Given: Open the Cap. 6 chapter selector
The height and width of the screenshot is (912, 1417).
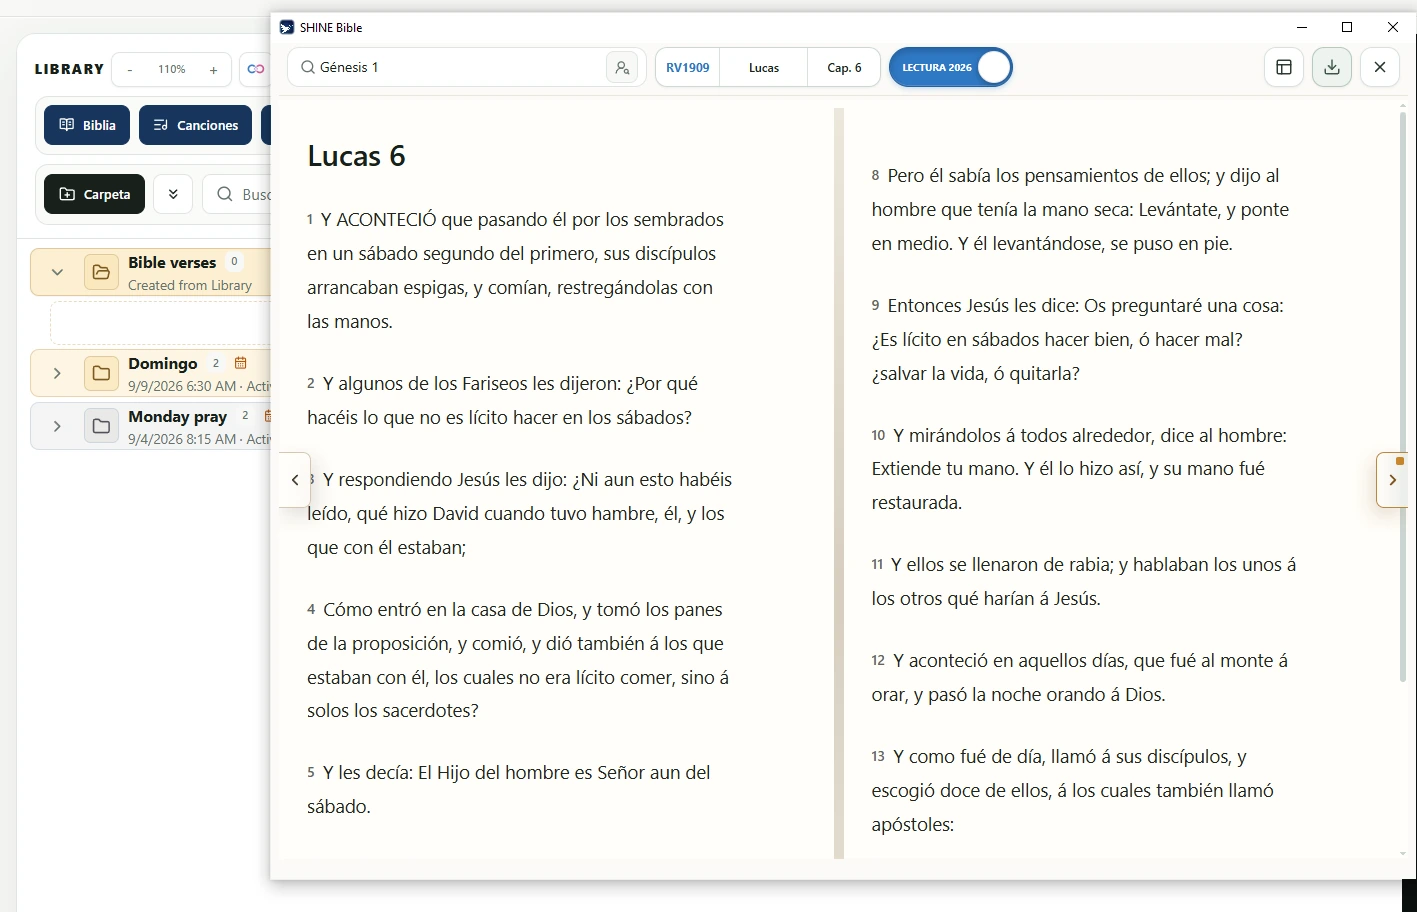Looking at the screenshot, I should pos(844,68).
